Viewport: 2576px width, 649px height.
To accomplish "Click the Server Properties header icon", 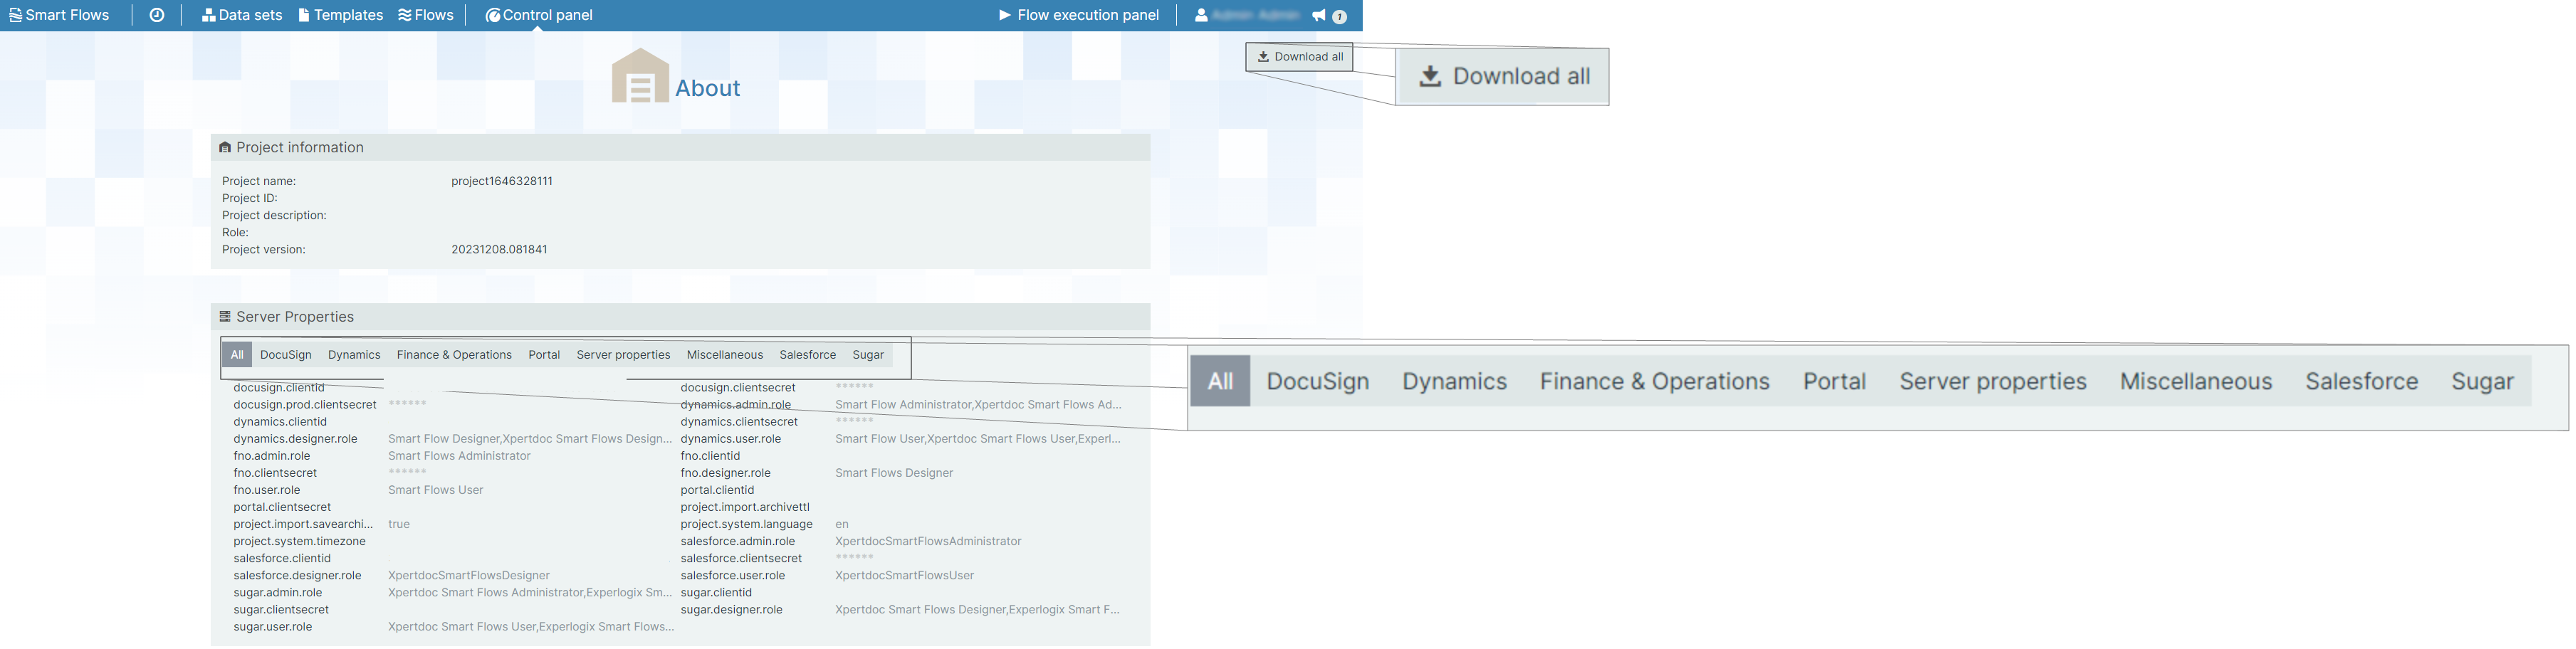I will coord(225,317).
